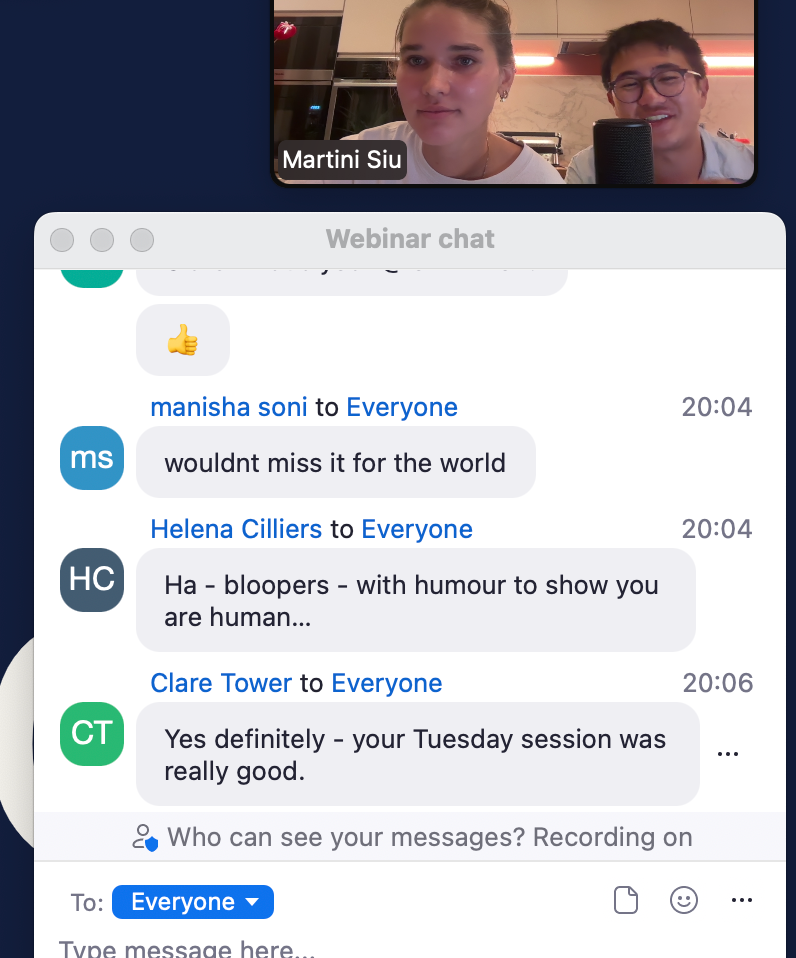The image size is (796, 958).
Task: Click Everyone link in Clare Tower's header
Action: 387,683
